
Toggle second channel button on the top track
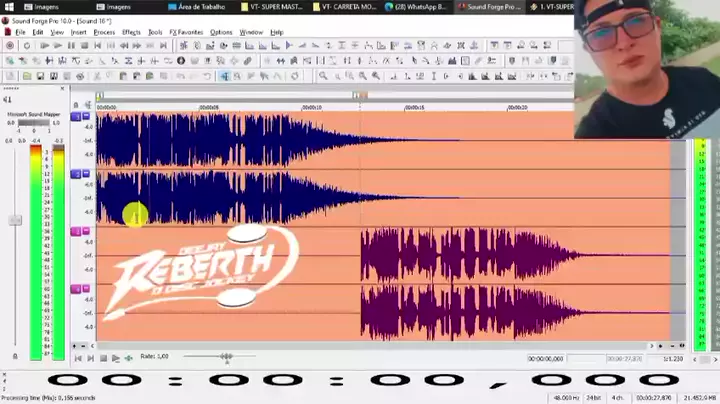[x=86, y=116]
